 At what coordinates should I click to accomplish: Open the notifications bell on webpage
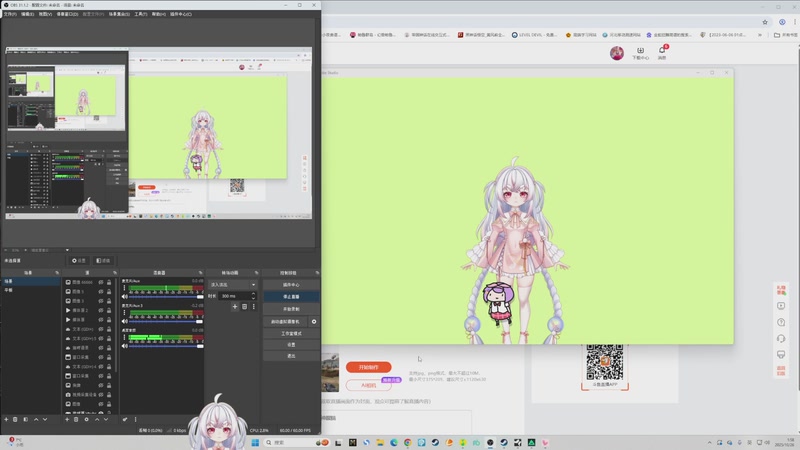[662, 53]
